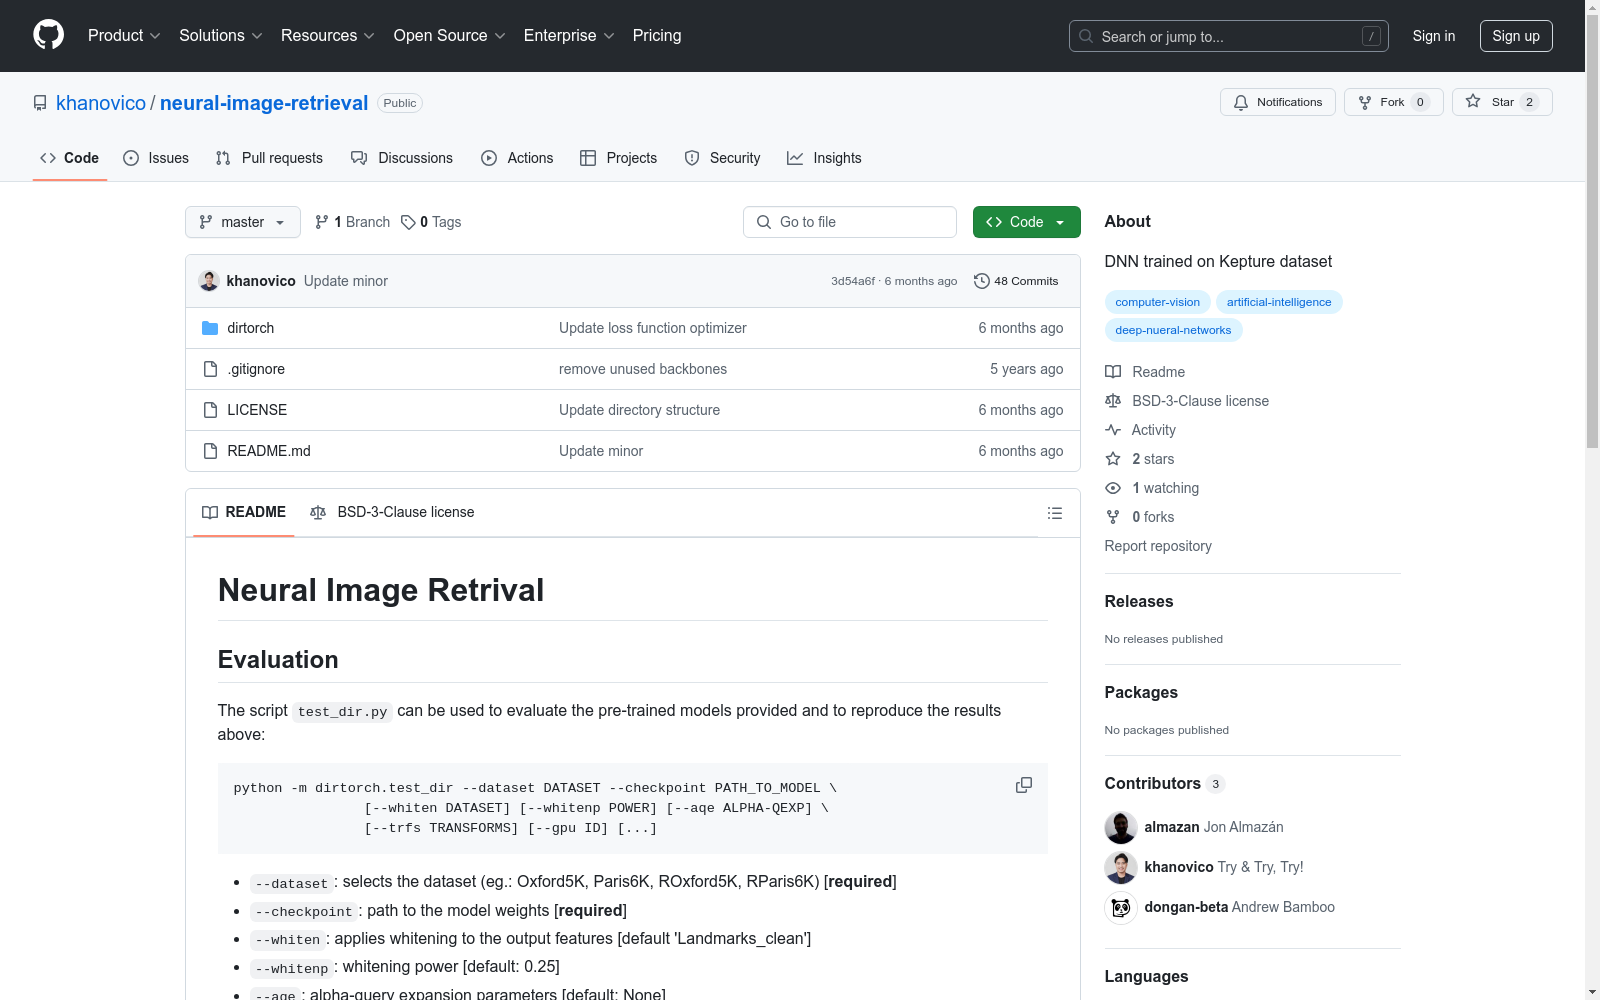Open the README outline list icon
1600x1000 pixels.
point(1055,513)
